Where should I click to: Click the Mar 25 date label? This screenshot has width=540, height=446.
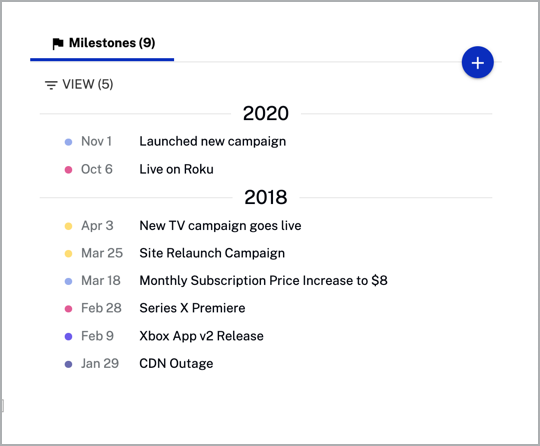coord(102,253)
